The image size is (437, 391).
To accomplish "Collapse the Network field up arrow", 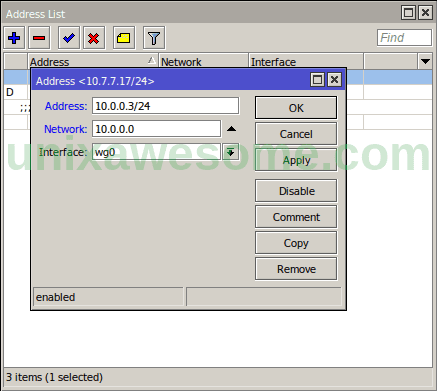I will coord(231,129).
